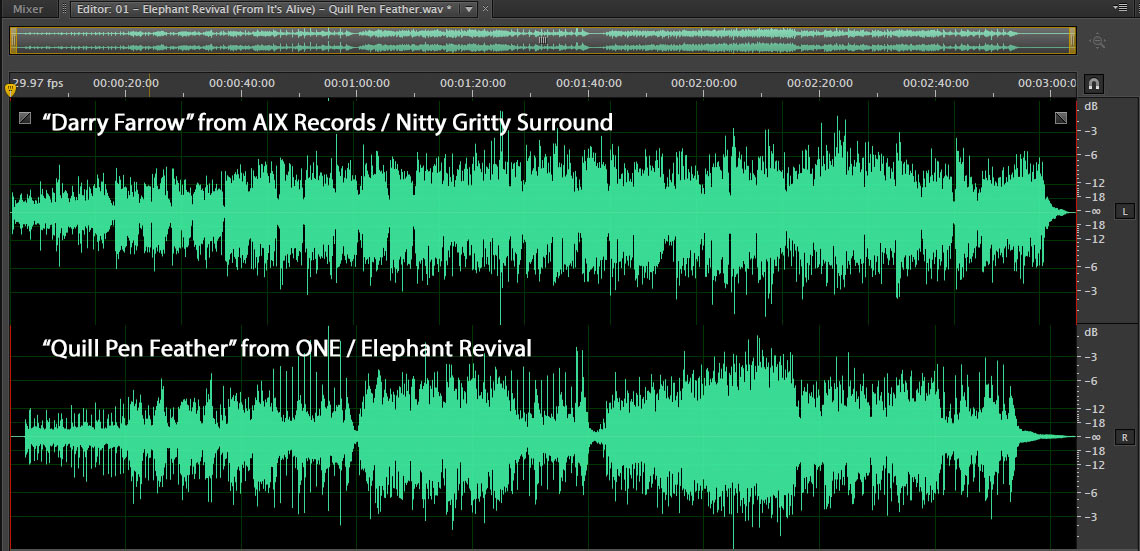1140x551 pixels.
Task: Click the 00:02:40:00 ruler timecode
Action: pyautogui.click(x=936, y=84)
